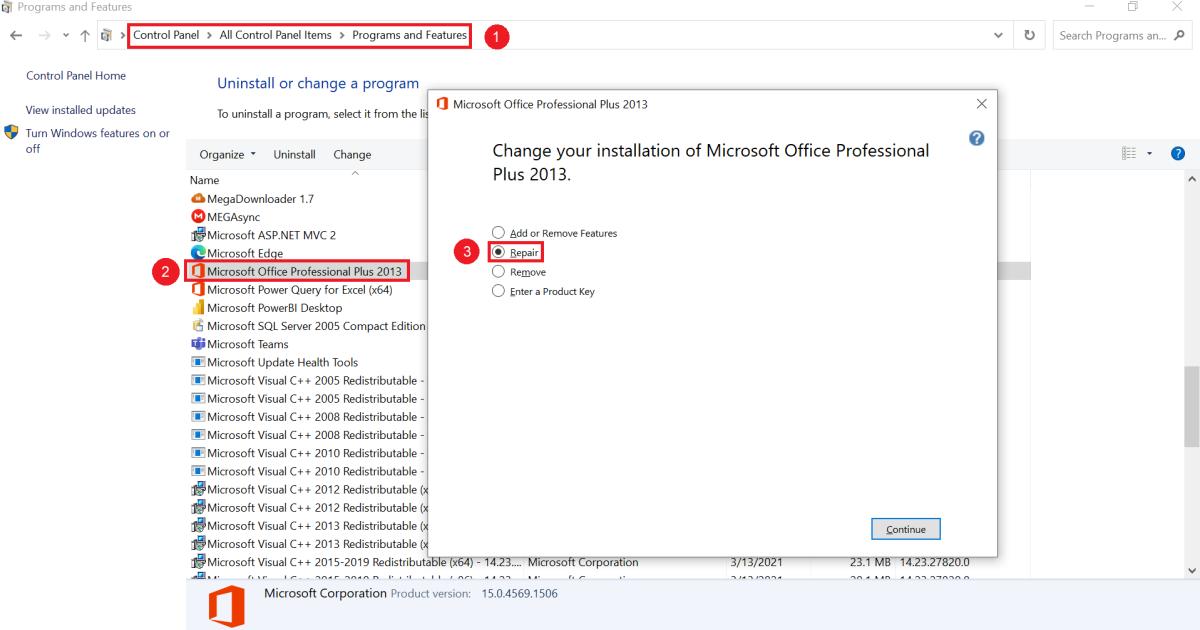This screenshot has height=630, width=1200.
Task: Expand the view options dropdown arrow
Action: pos(1152,154)
